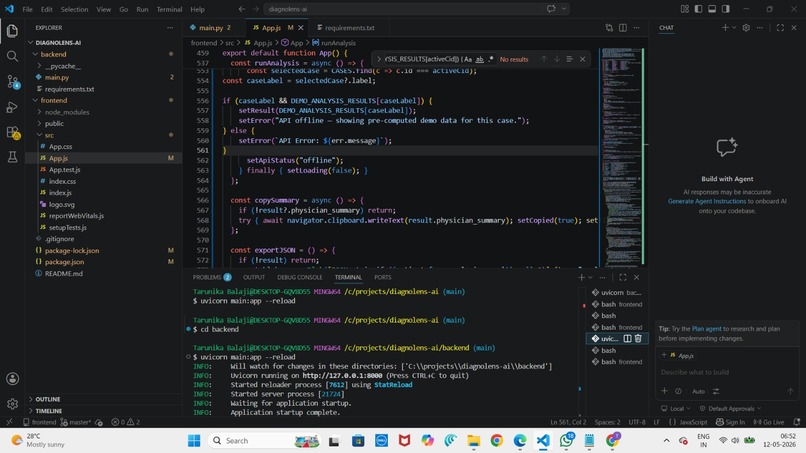
Task: Maximize the terminal panel size
Action: (622, 278)
